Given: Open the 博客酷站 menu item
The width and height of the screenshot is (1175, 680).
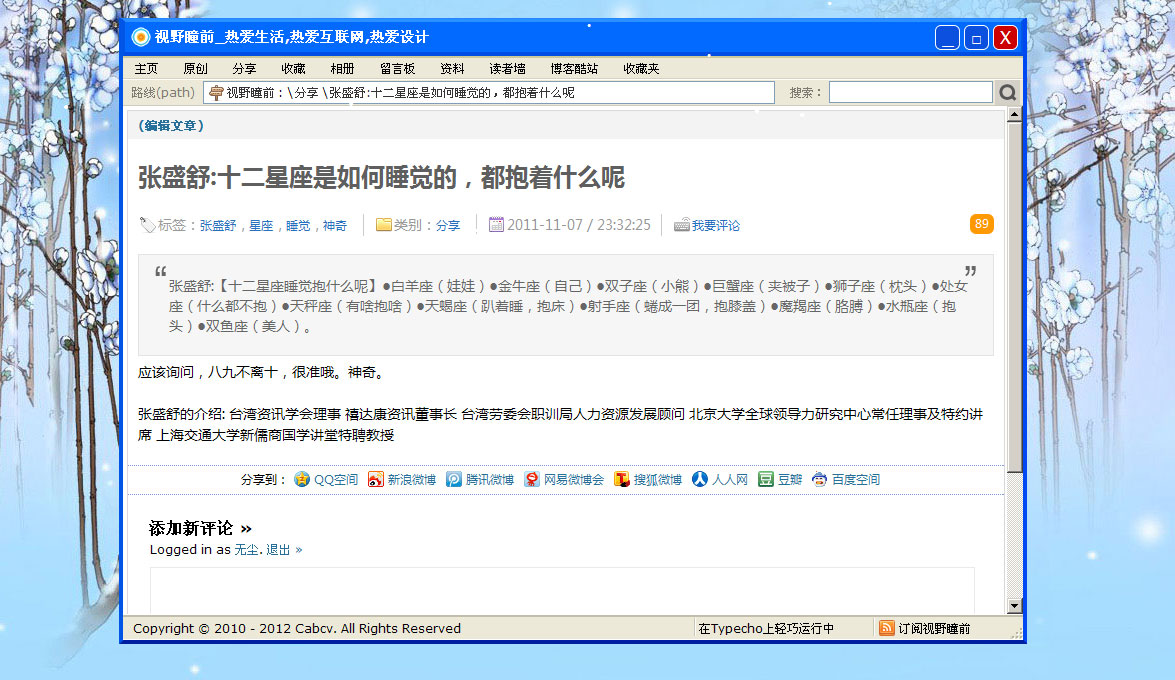Looking at the screenshot, I should pyautogui.click(x=574, y=69).
